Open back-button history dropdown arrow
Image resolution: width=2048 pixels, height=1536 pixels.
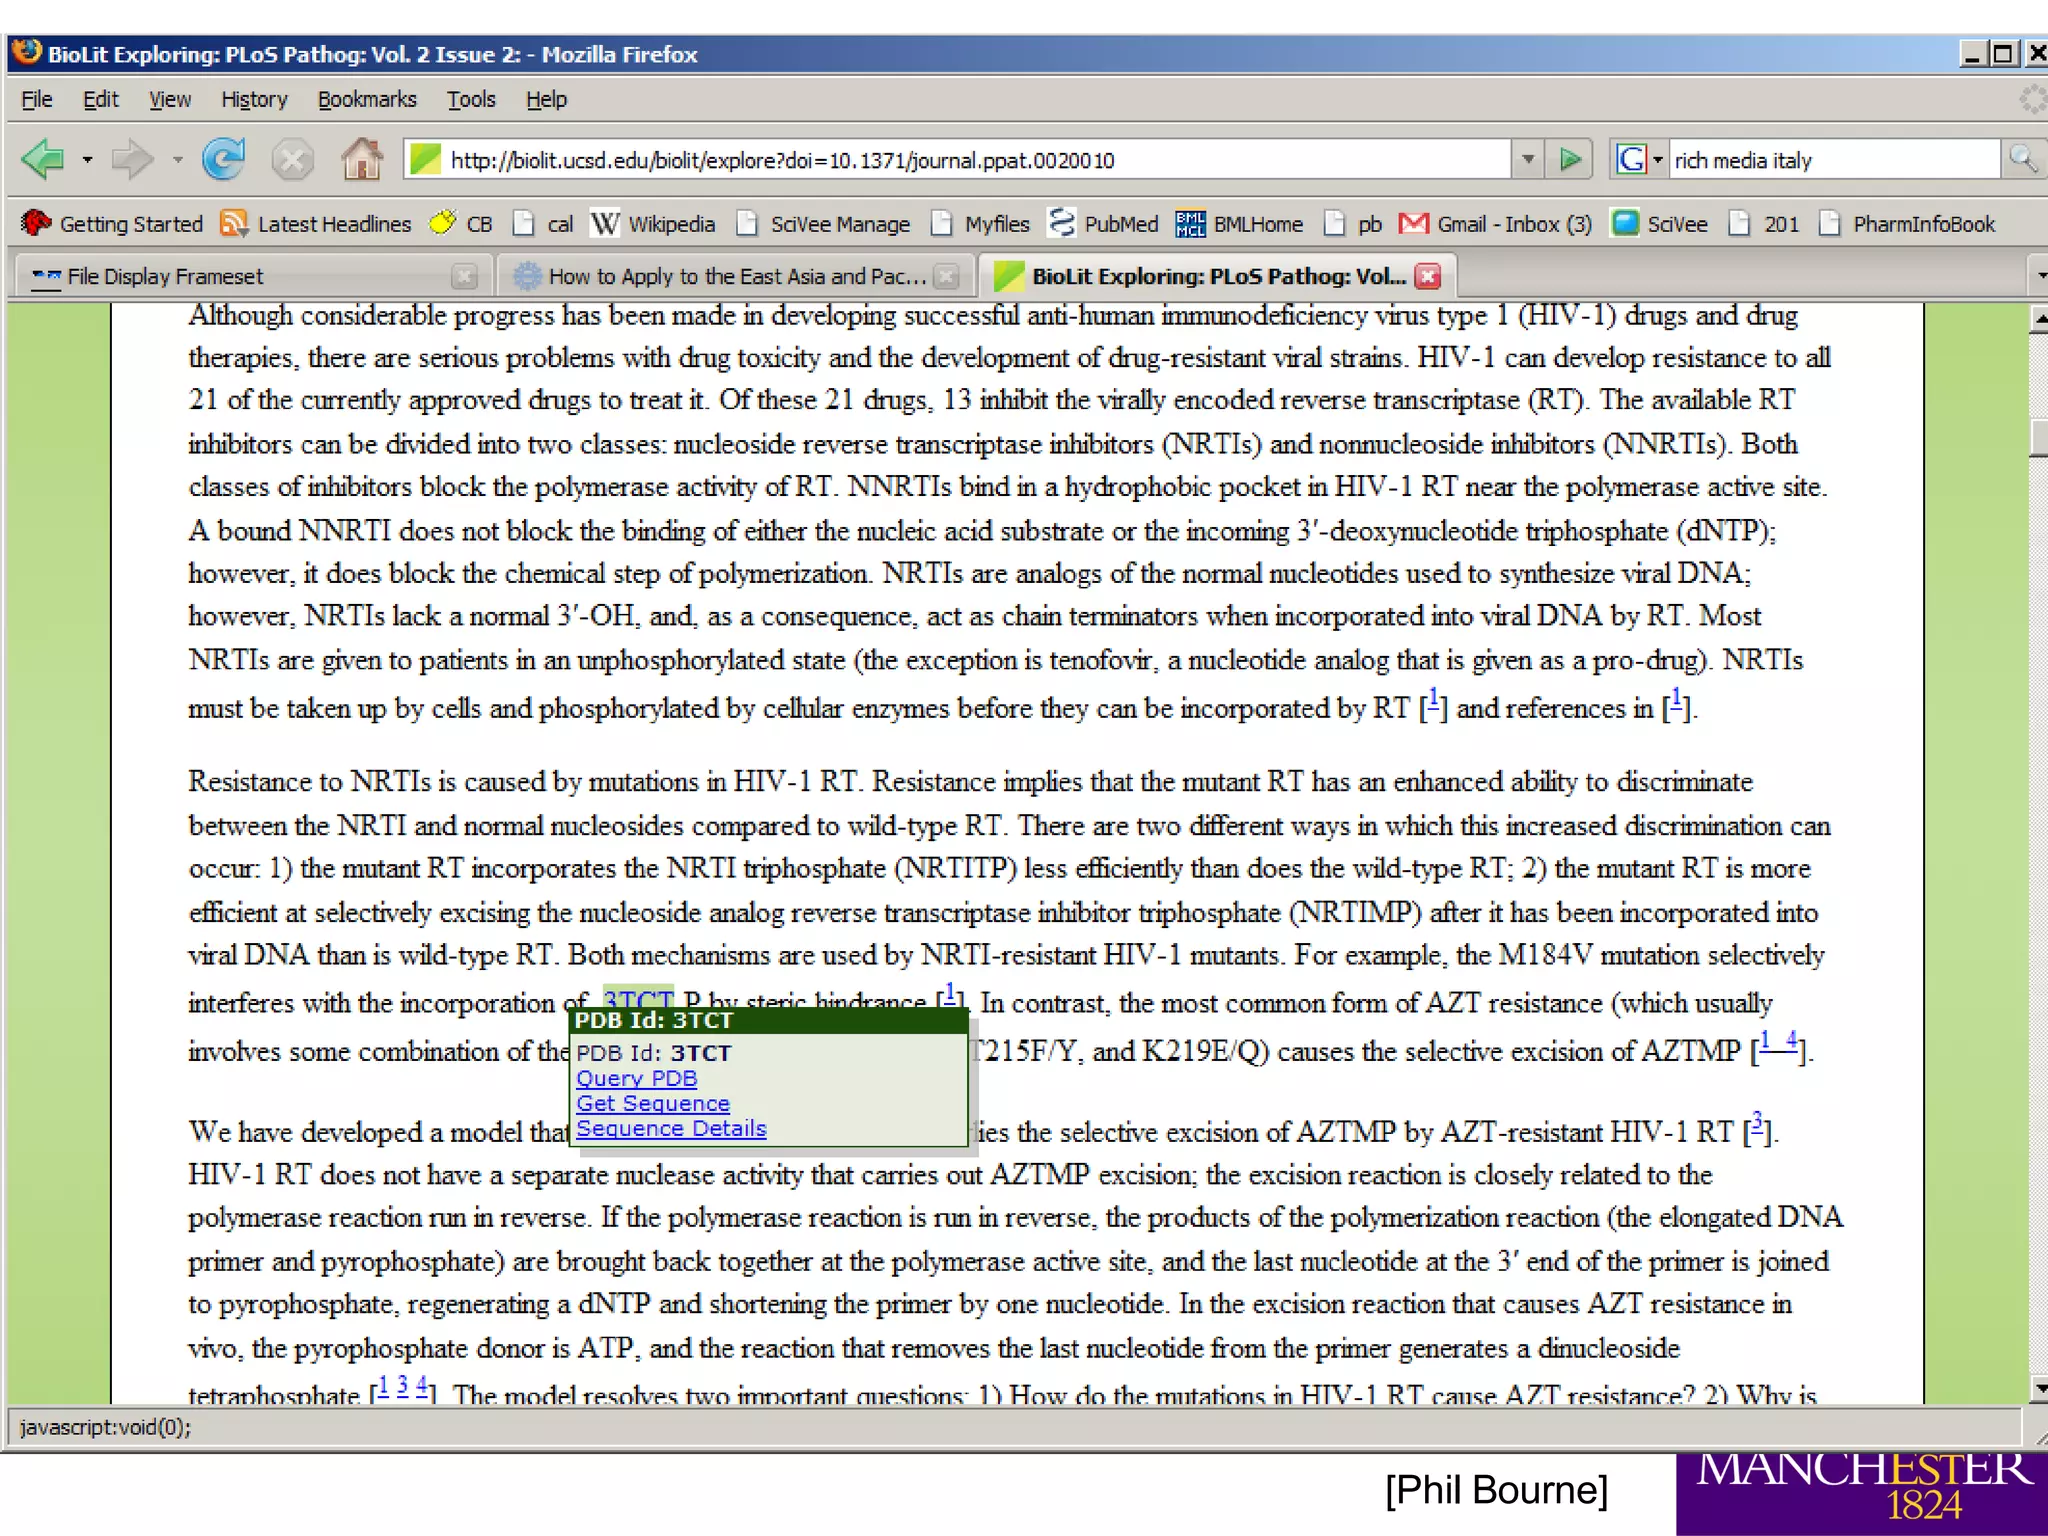point(88,160)
